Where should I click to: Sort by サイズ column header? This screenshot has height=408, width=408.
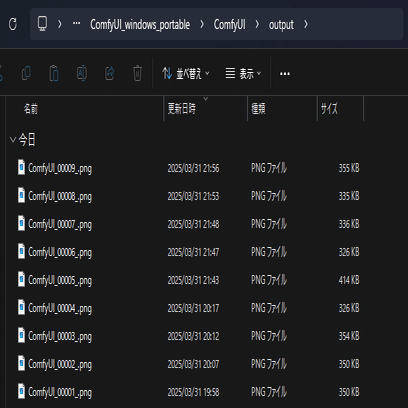340,109
